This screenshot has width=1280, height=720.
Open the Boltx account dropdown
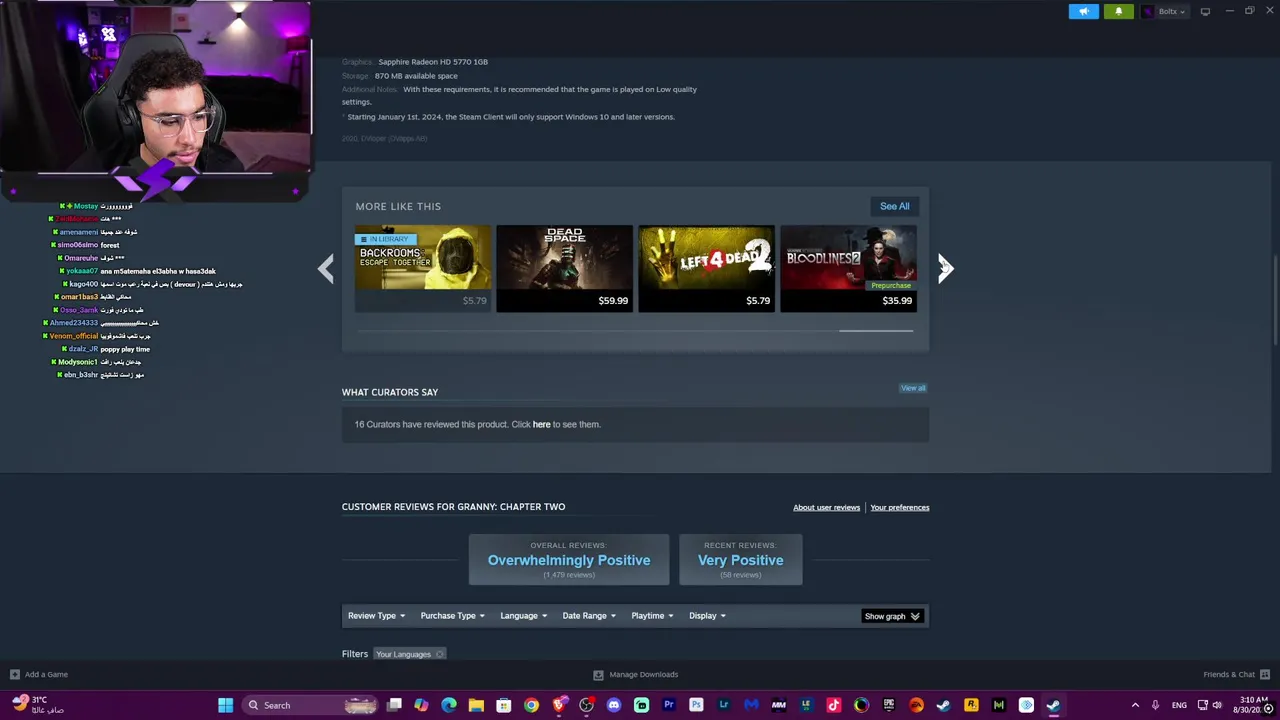[1164, 11]
